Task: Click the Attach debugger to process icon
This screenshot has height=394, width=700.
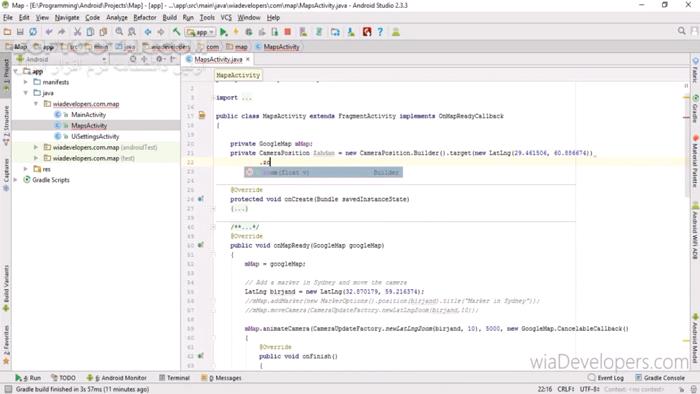Action: point(275,32)
